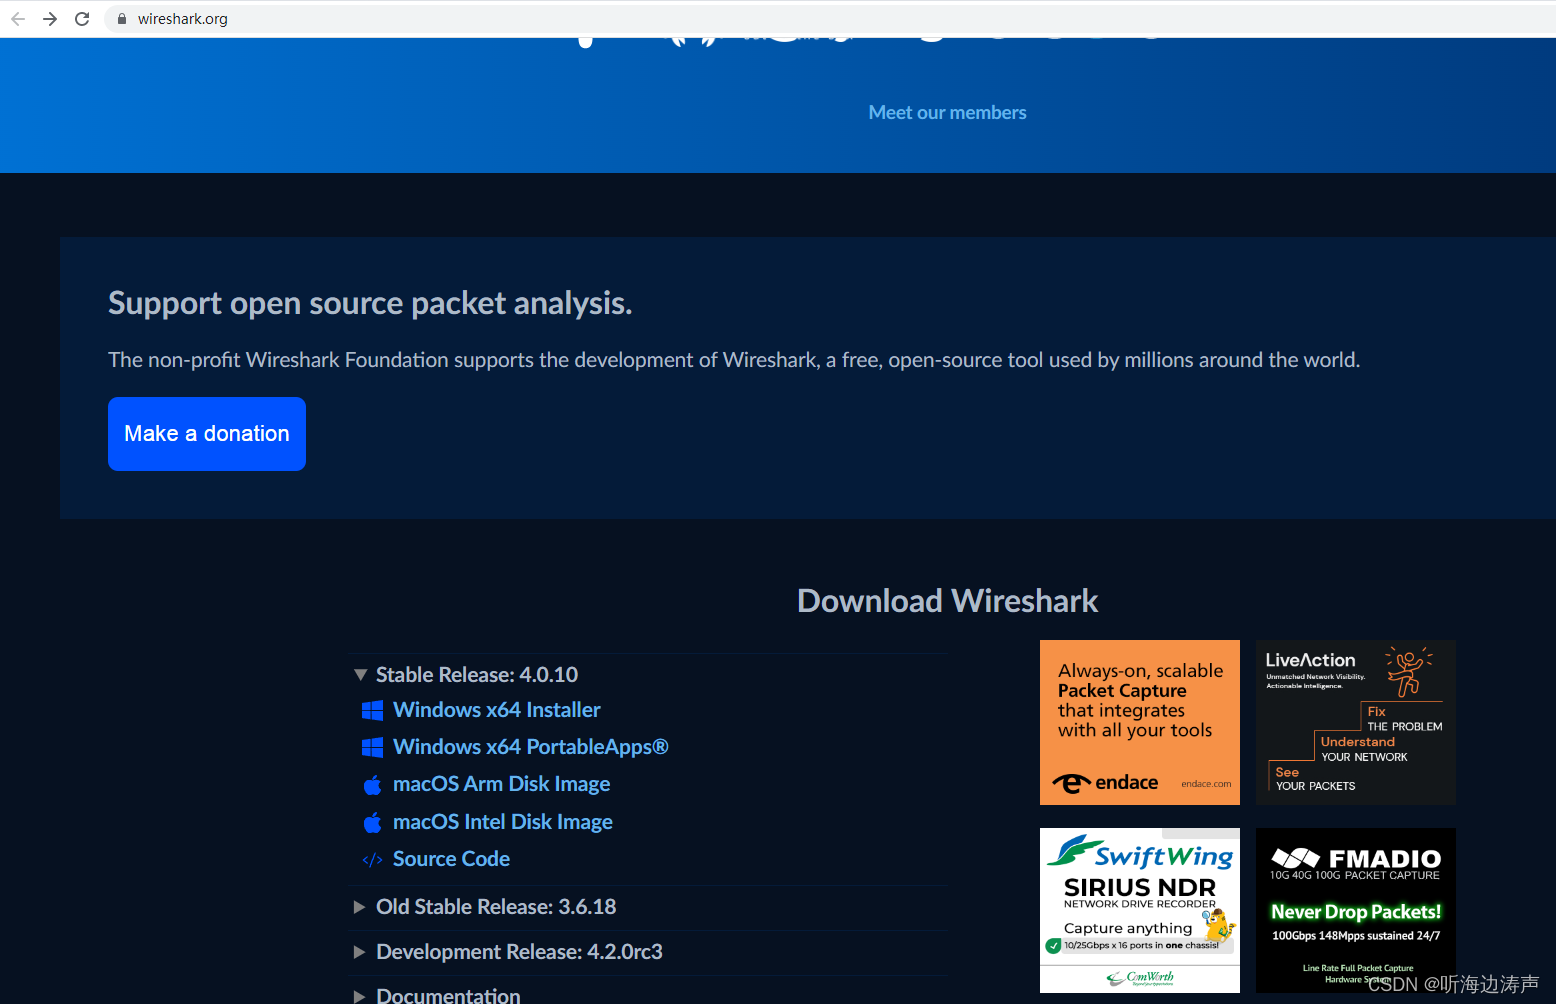The height and width of the screenshot is (1004, 1556).
Task: Click the Windows logo beside x64 Installer
Action: point(372,710)
